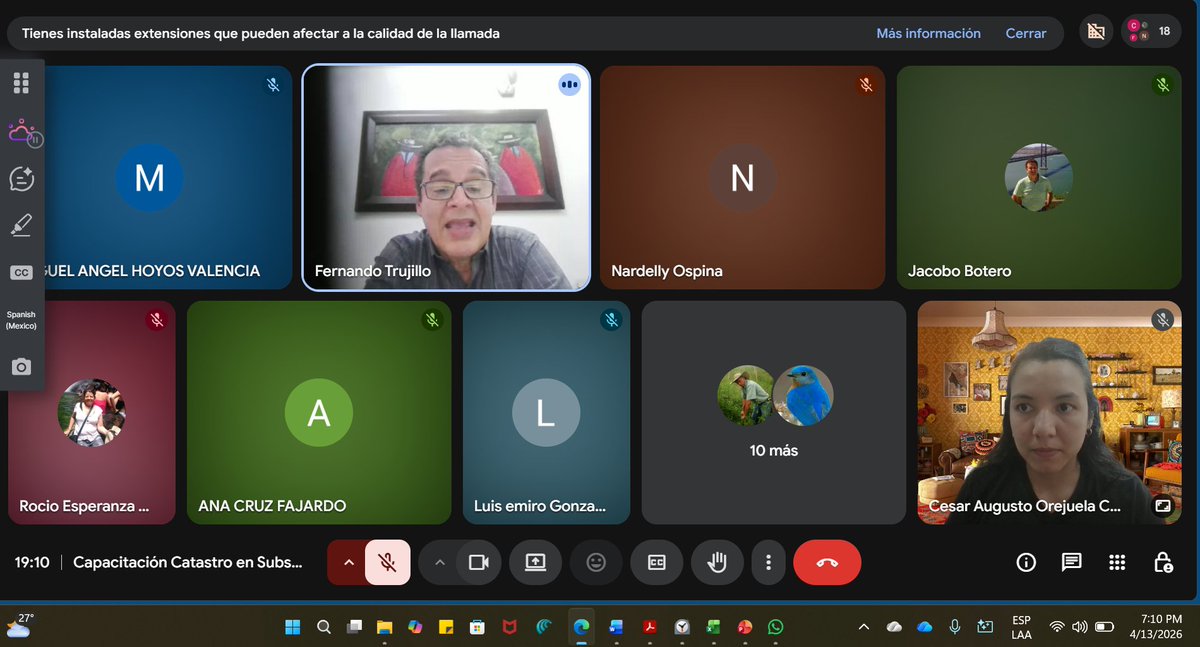1200x647 pixels.
Task: Click muted mic icon on ANA CRUZ FAJARDO
Action: point(432,320)
